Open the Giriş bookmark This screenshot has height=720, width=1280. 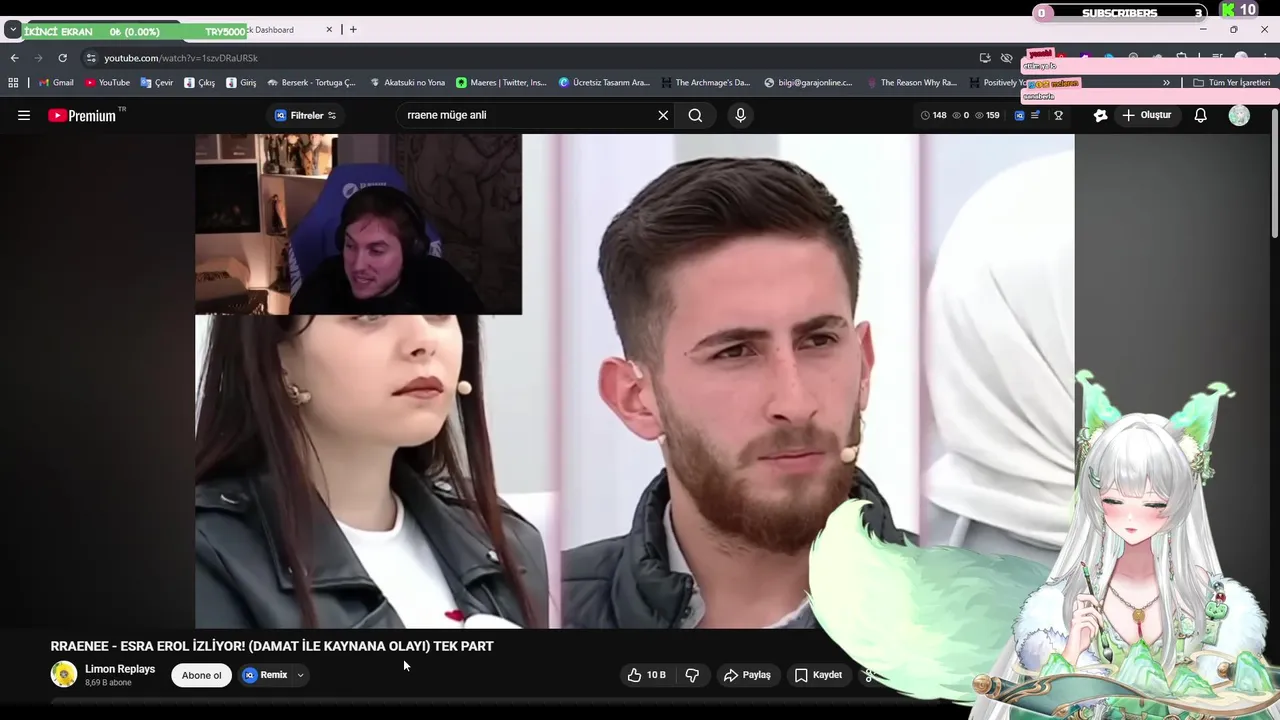point(241,83)
